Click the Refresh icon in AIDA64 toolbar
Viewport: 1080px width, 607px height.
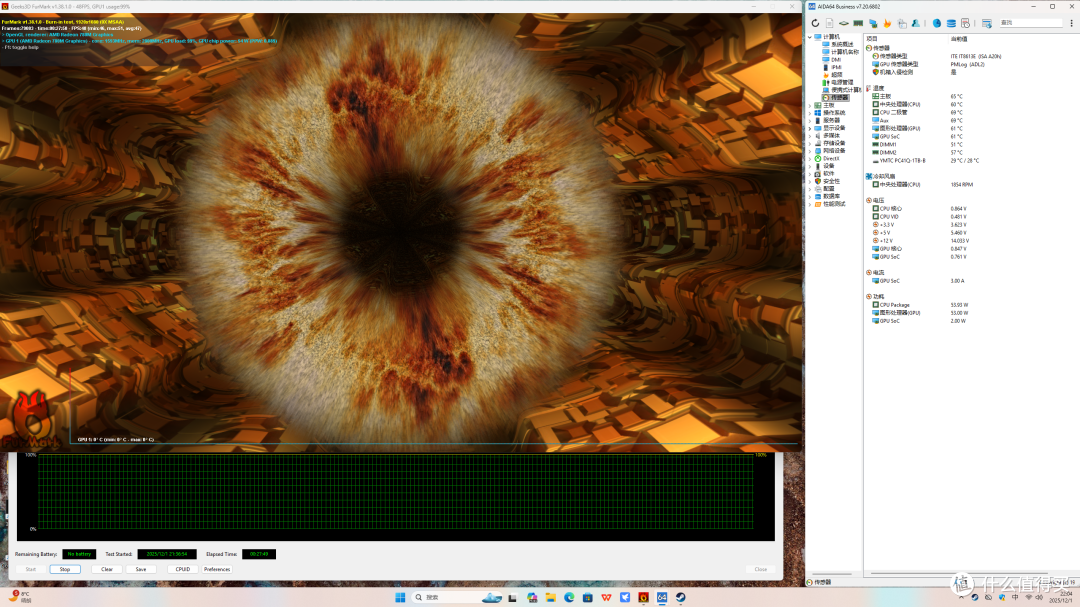click(816, 23)
